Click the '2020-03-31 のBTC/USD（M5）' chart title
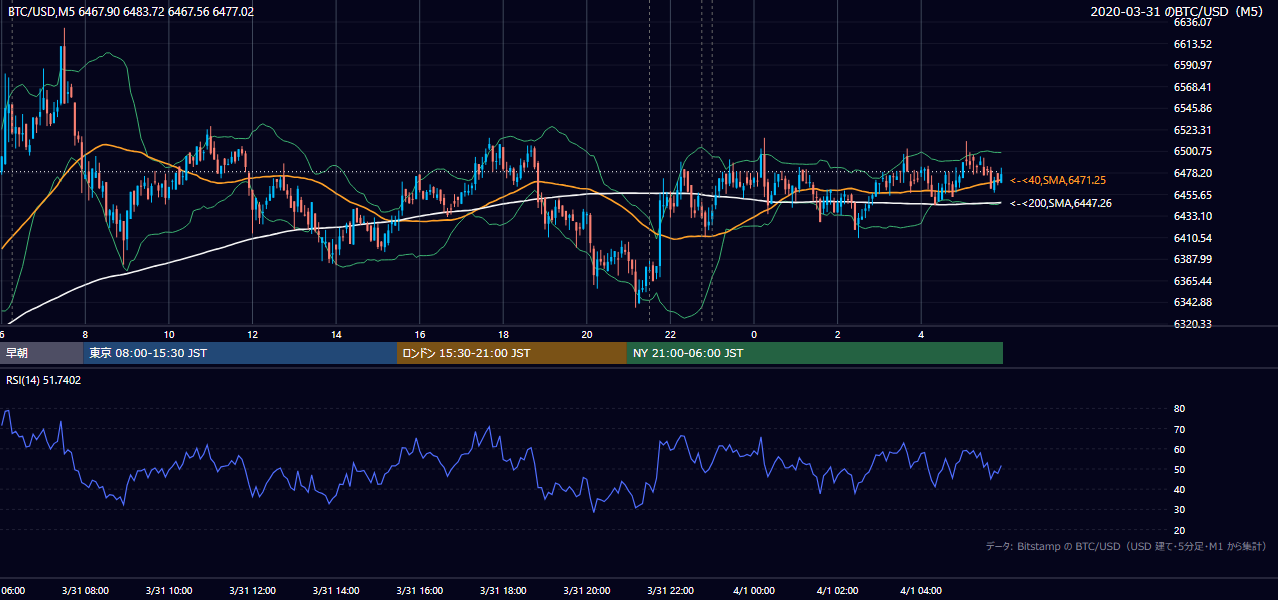Image resolution: width=1278 pixels, height=600 pixels. coord(1178,11)
